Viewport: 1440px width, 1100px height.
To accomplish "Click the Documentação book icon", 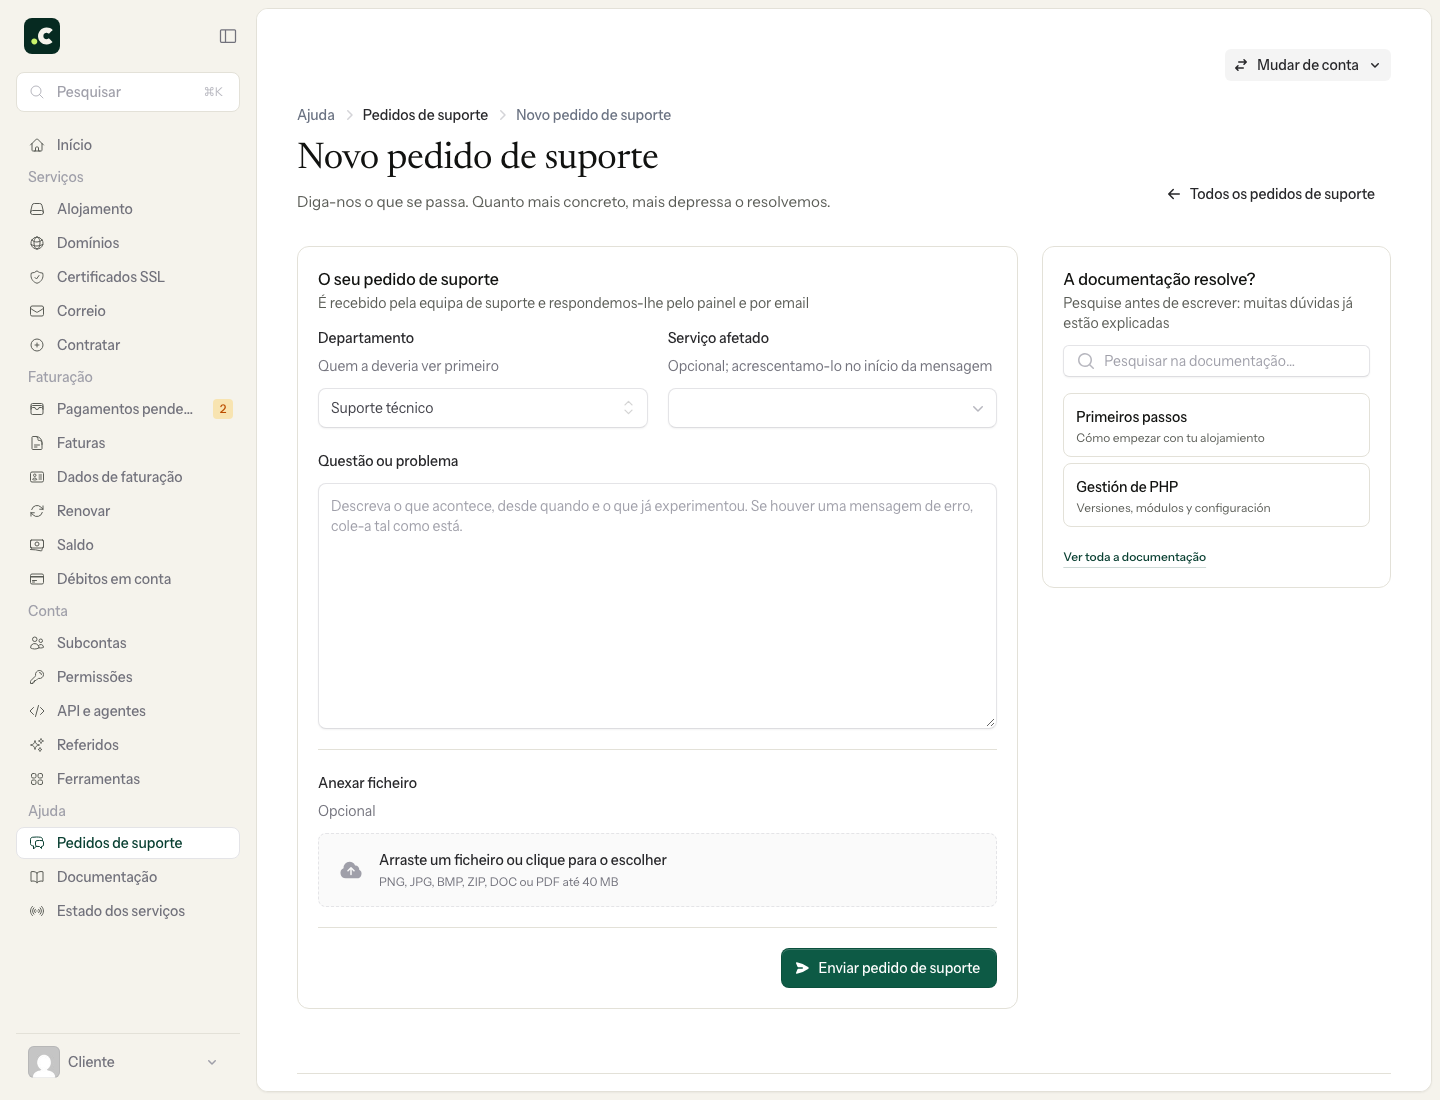I will click(37, 877).
